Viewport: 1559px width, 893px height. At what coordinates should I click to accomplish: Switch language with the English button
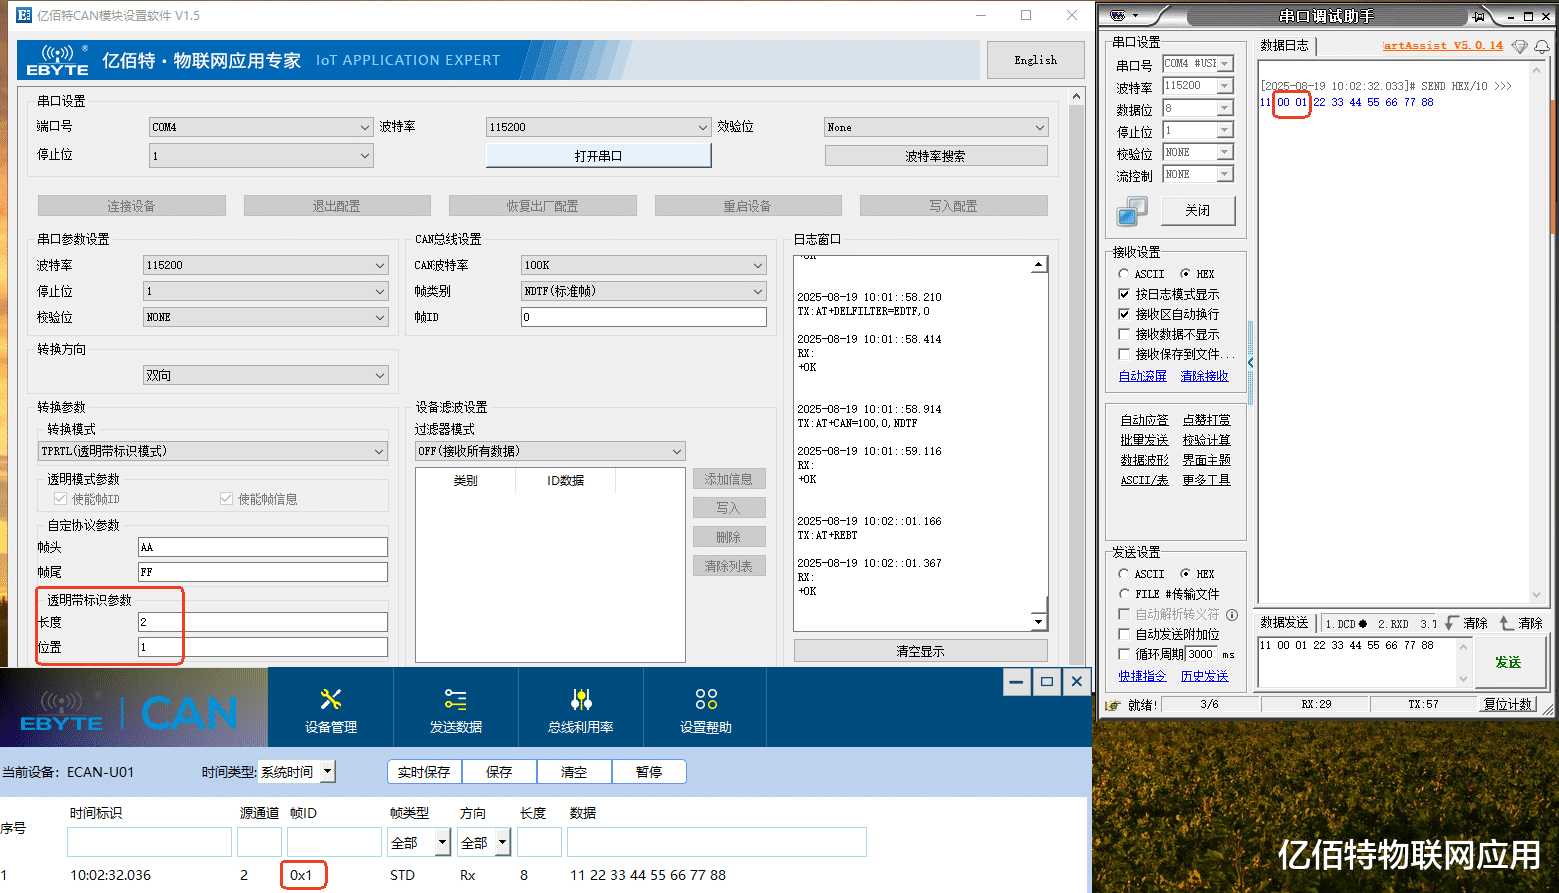[x=1036, y=60]
